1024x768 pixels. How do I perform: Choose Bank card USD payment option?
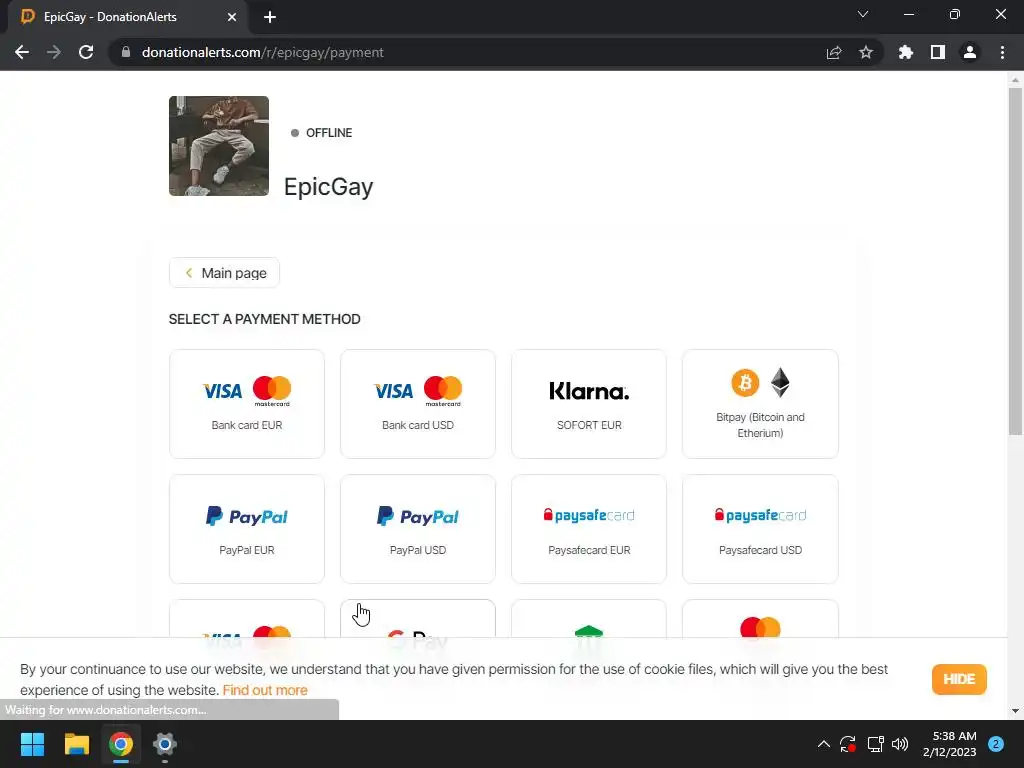pos(418,404)
